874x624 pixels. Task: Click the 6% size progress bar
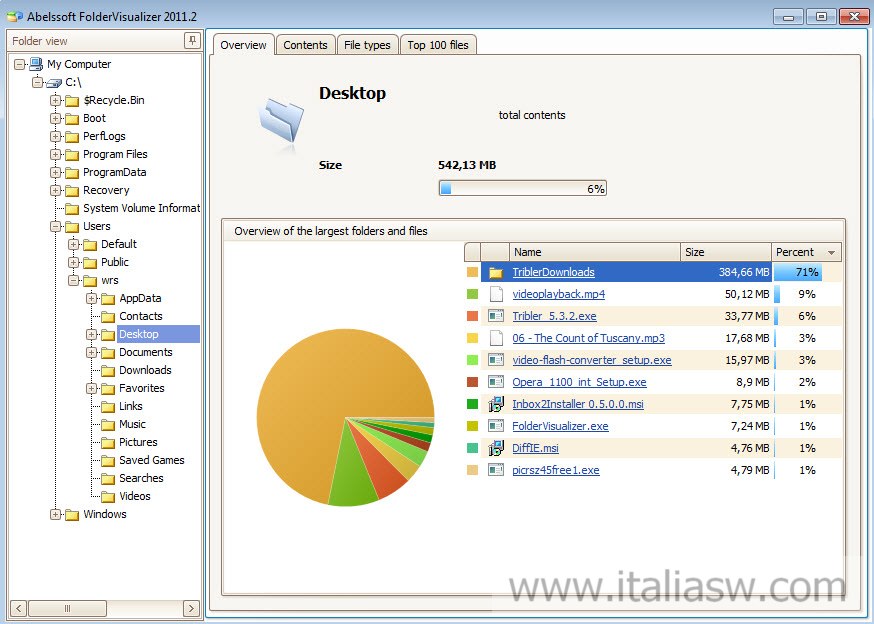tap(523, 188)
